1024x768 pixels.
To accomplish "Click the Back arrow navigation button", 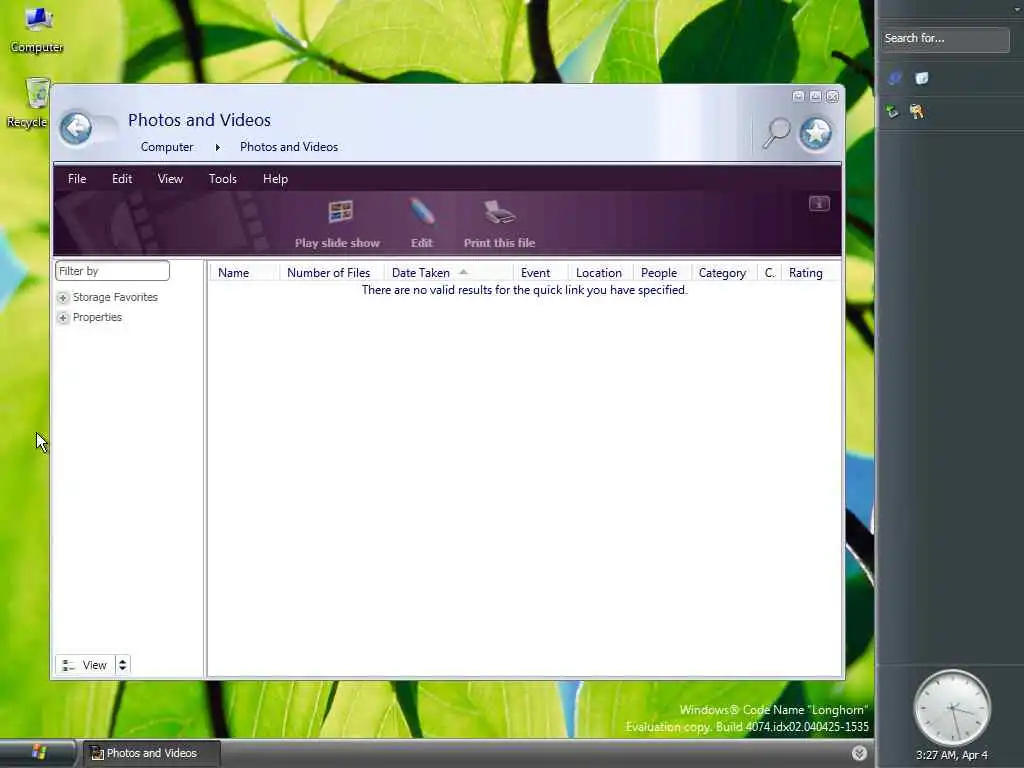I will click(76, 128).
